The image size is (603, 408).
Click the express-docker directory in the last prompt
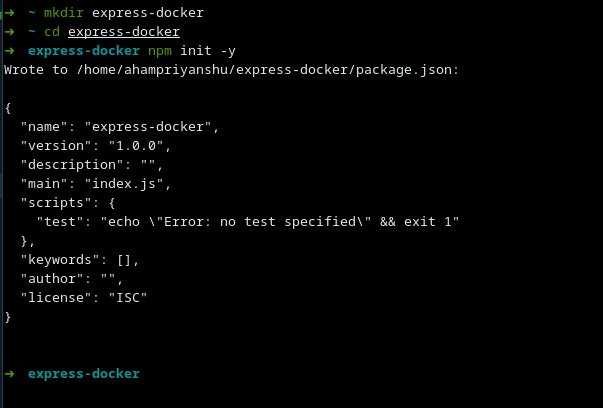click(84, 373)
